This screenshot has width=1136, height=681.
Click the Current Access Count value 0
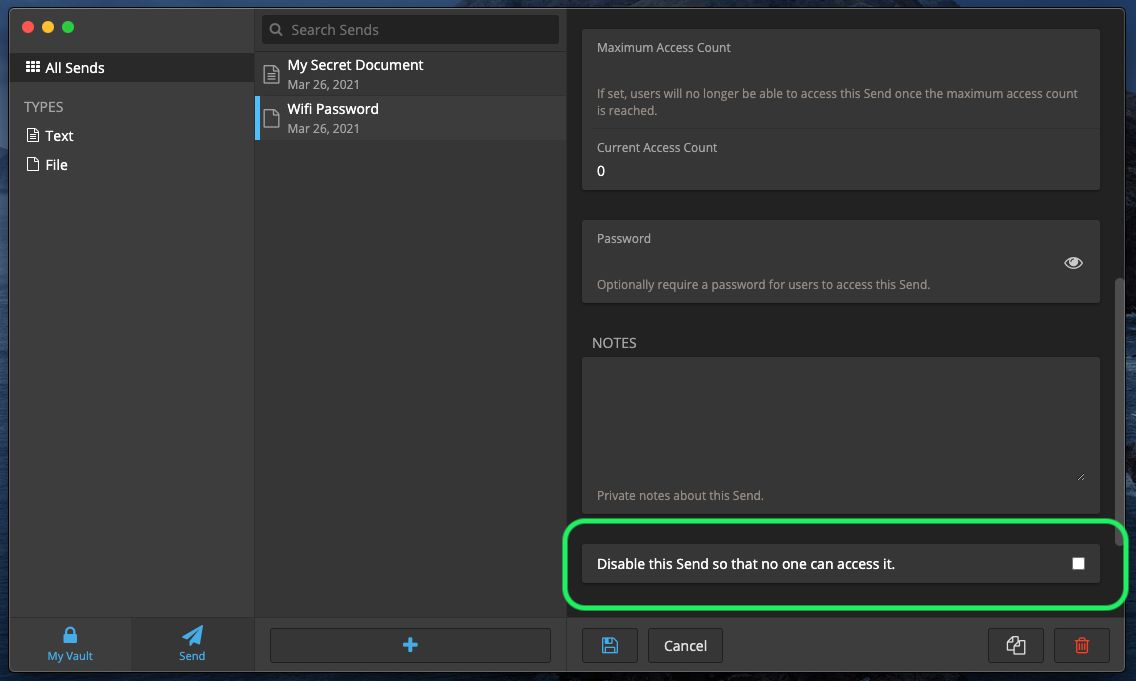coord(601,171)
